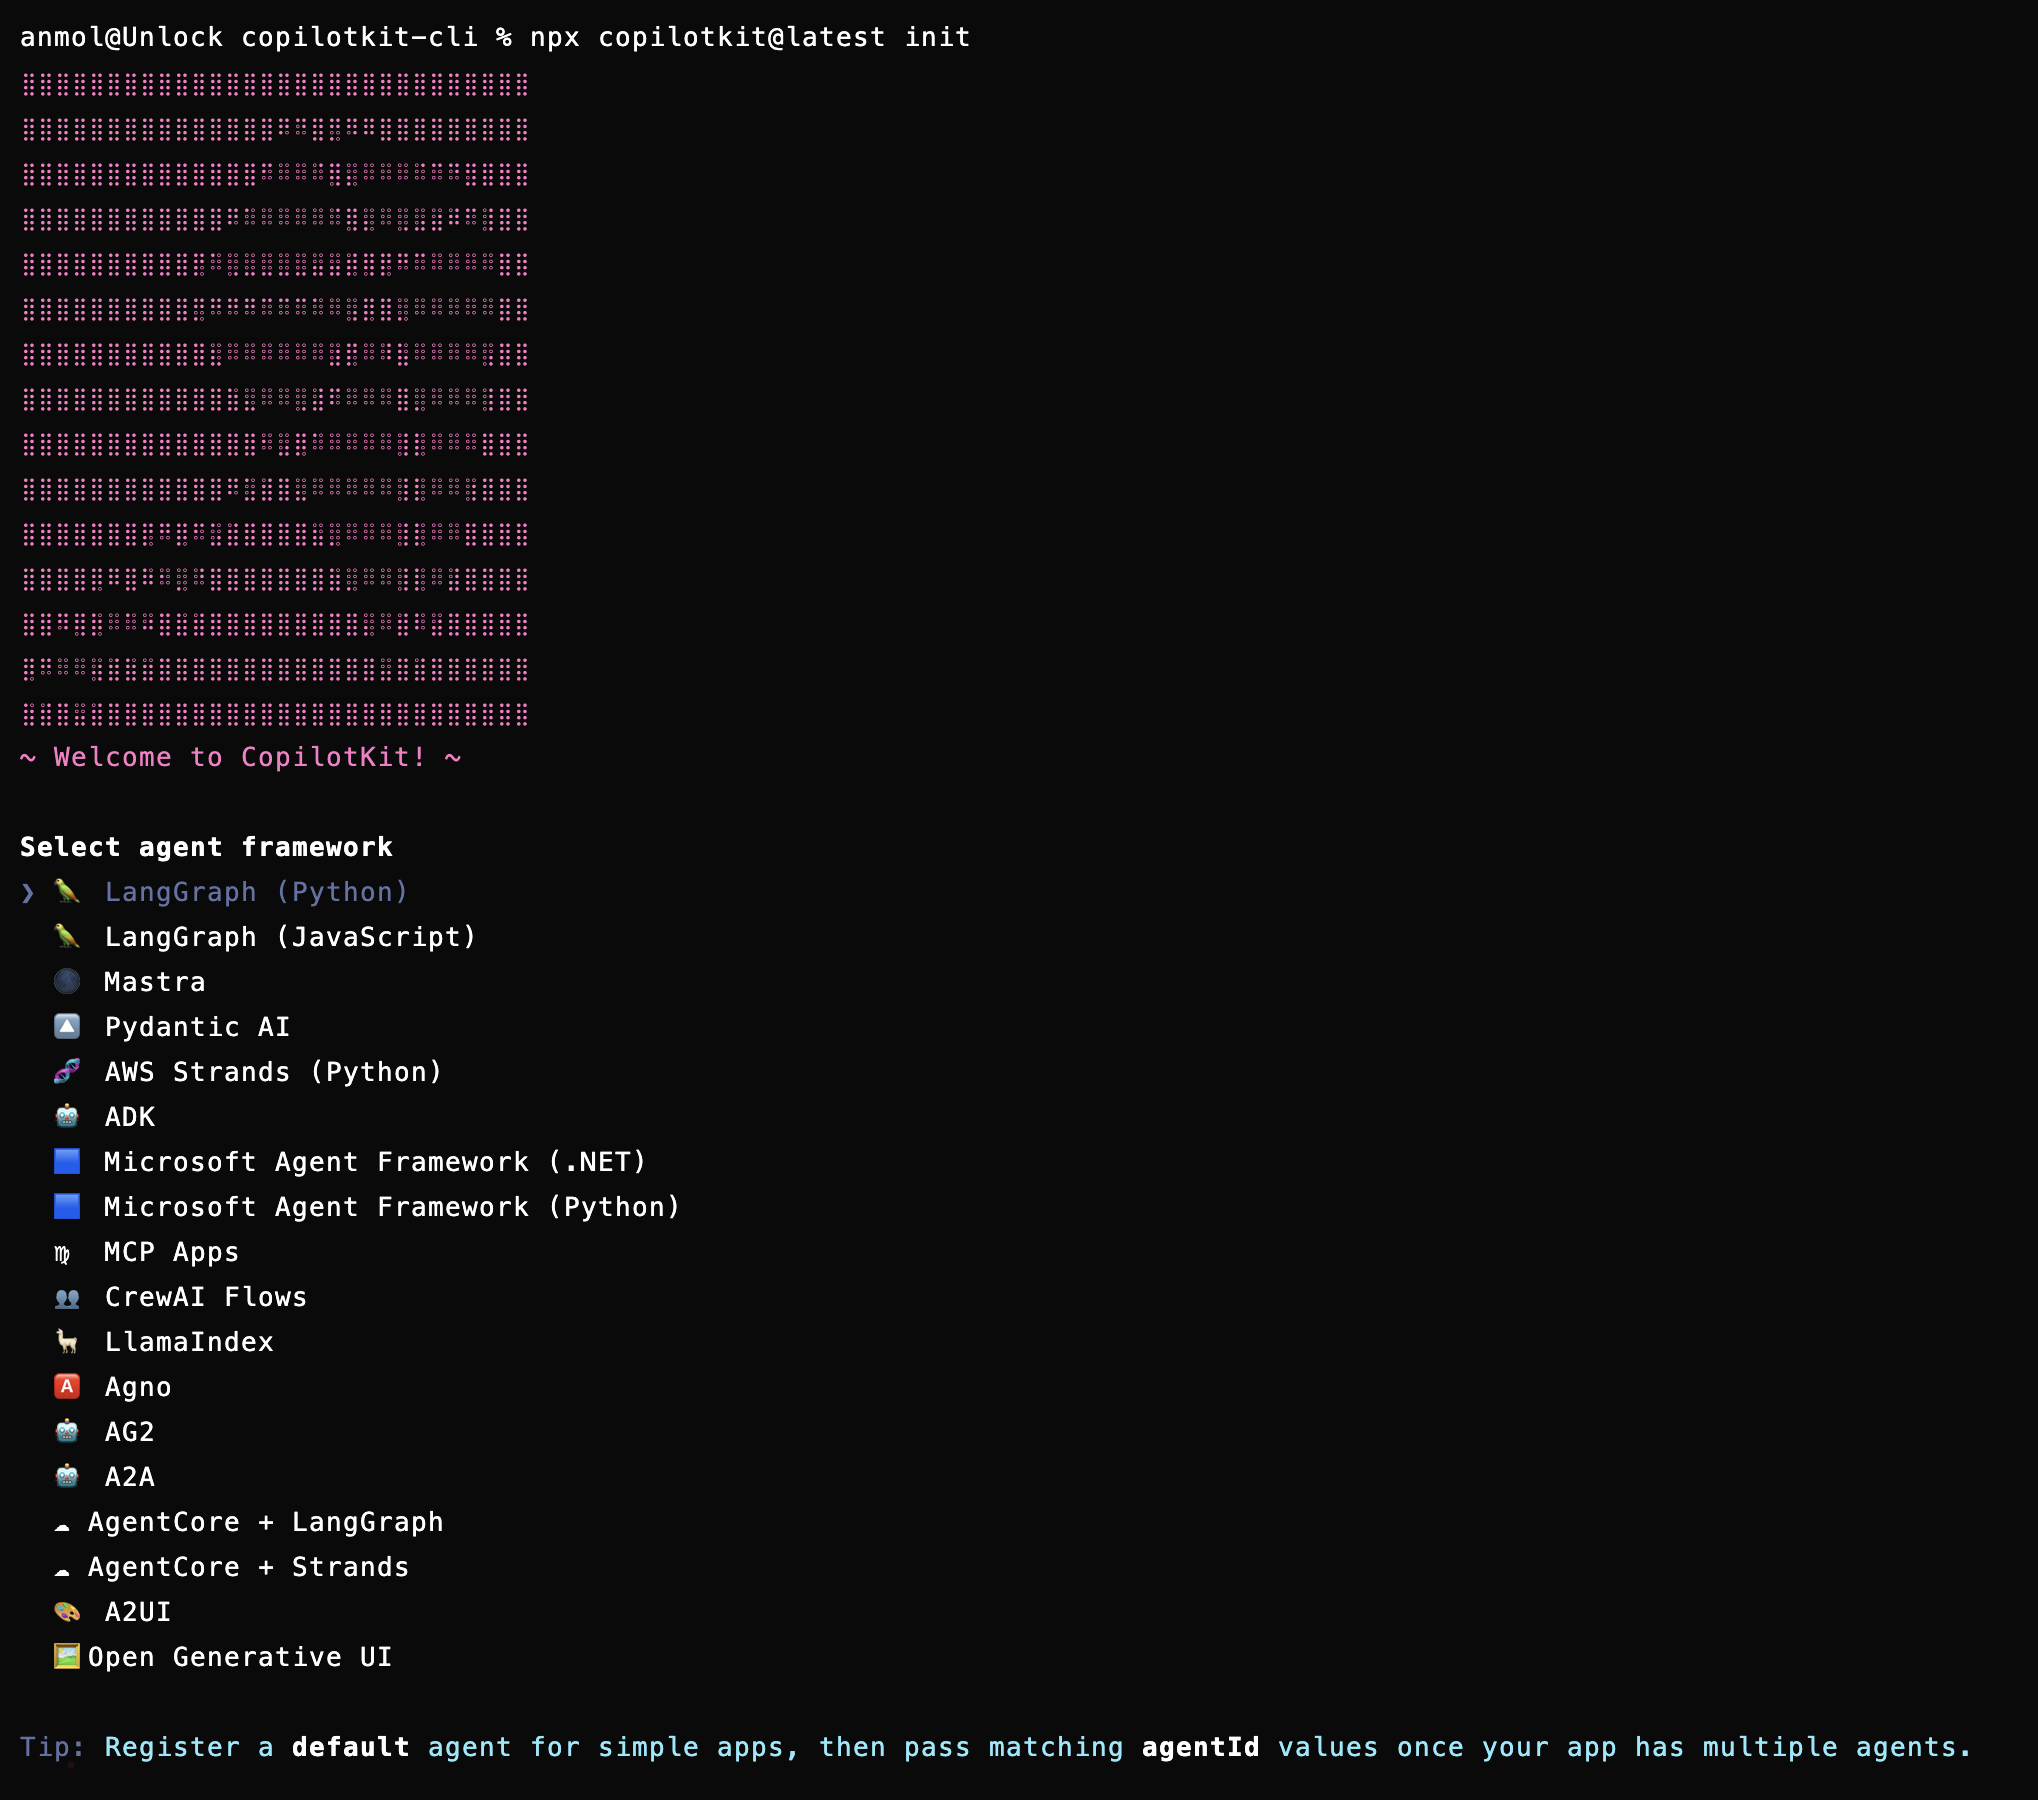Pick AgentCore + LangGraph from the list
2038x1800 pixels.
265,1522
